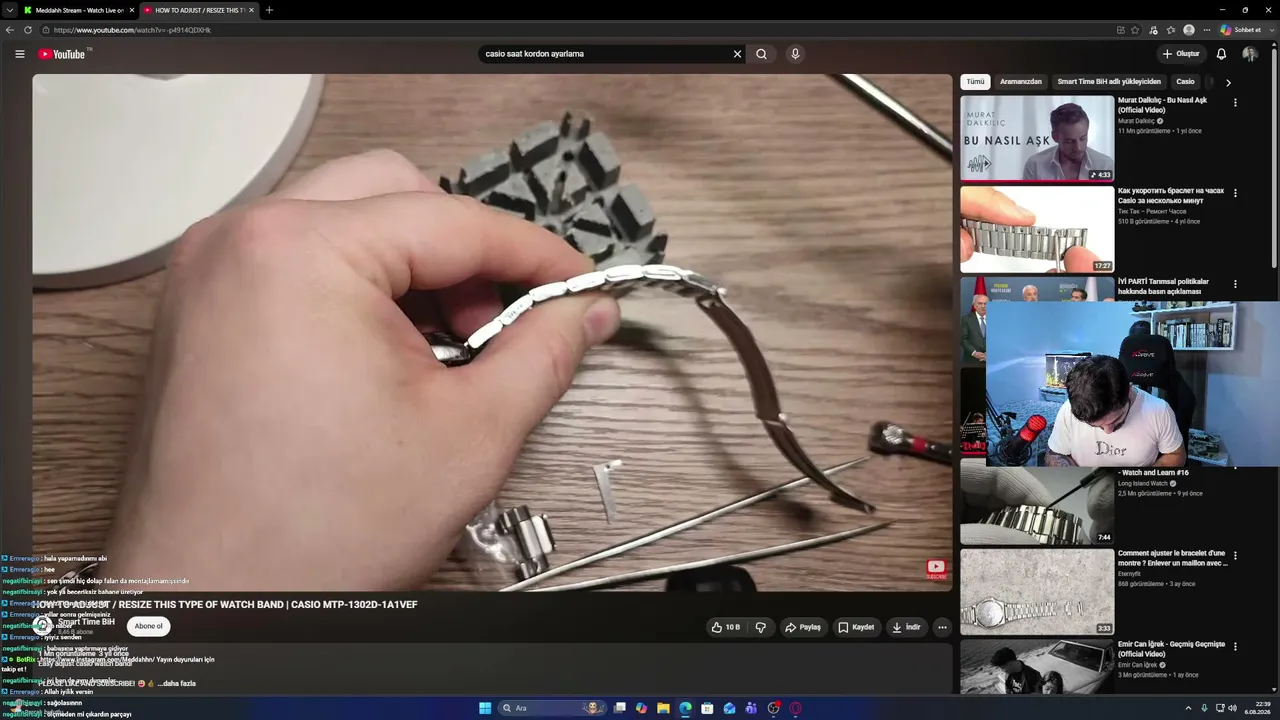Screen dimensions: 1280x720
Task: Like the video with thumbs up
Action: point(726,627)
